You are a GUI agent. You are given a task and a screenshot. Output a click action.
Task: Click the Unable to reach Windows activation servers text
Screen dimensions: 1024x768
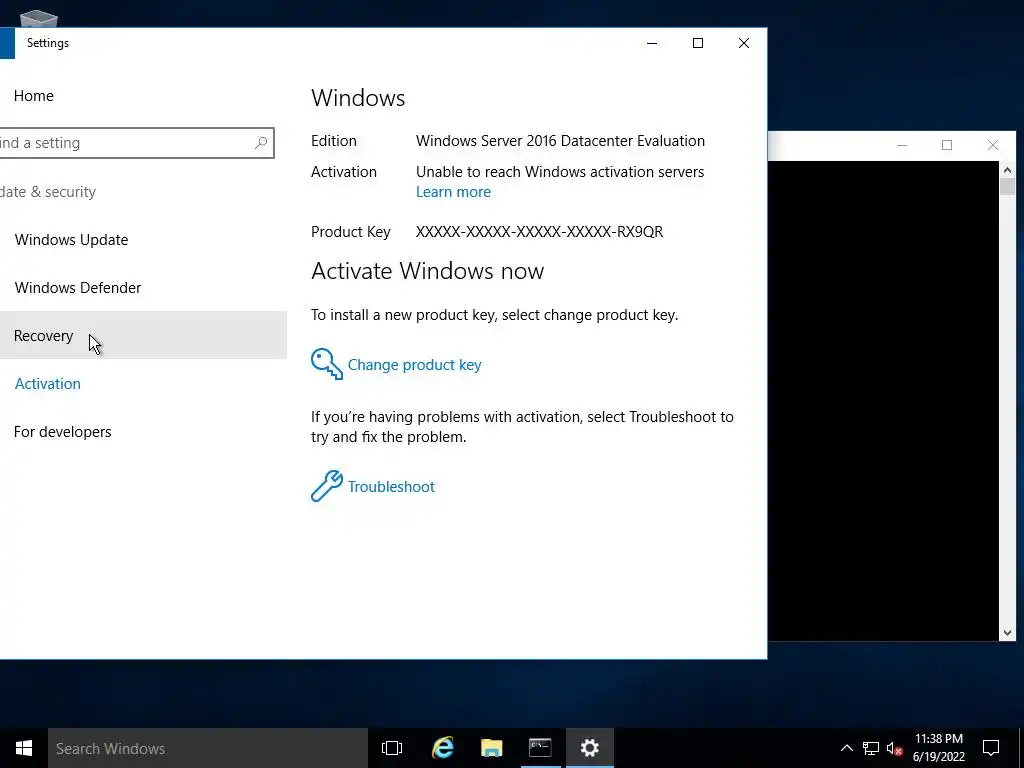coord(560,172)
